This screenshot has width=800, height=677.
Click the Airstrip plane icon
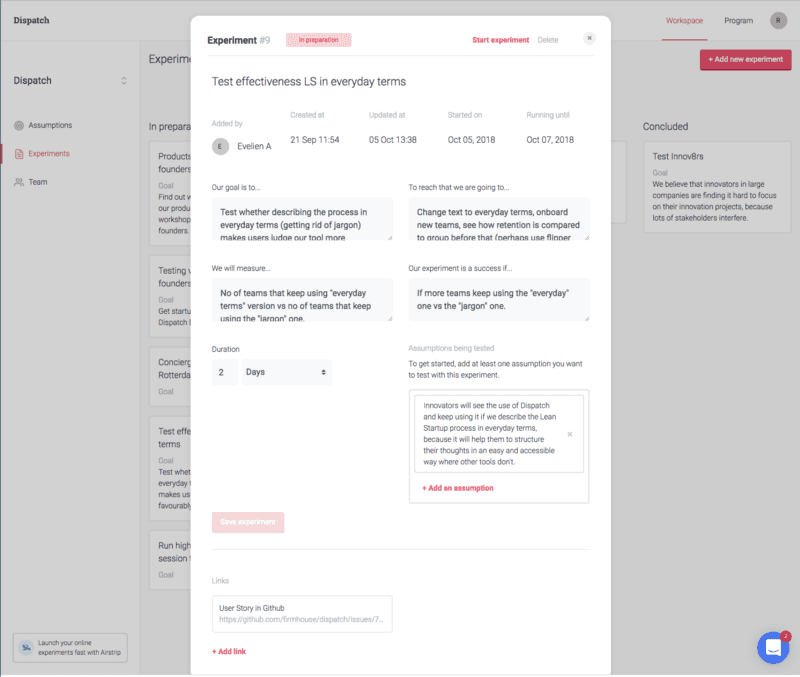click(26, 648)
